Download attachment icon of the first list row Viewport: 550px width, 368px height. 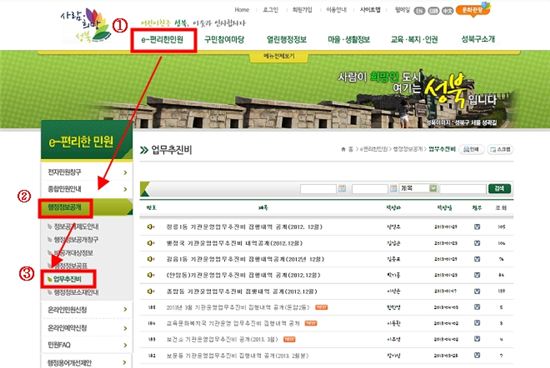pos(477,227)
